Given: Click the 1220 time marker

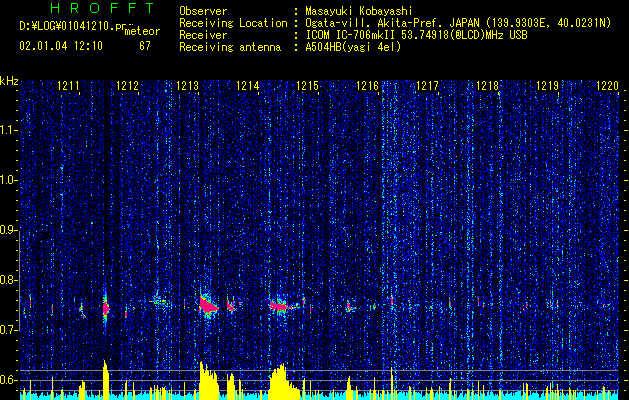Looking at the screenshot, I should (x=607, y=85).
